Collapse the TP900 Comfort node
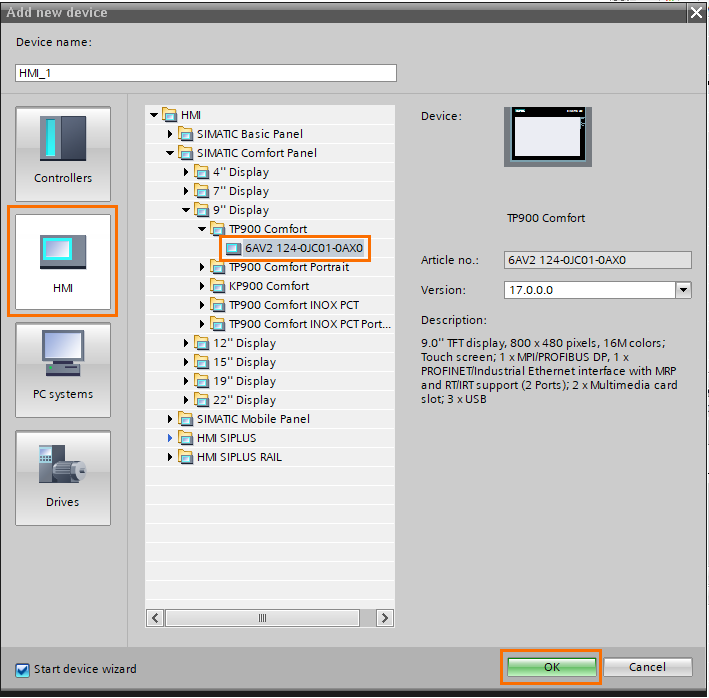Screen dimensions: 709x698 point(202,229)
